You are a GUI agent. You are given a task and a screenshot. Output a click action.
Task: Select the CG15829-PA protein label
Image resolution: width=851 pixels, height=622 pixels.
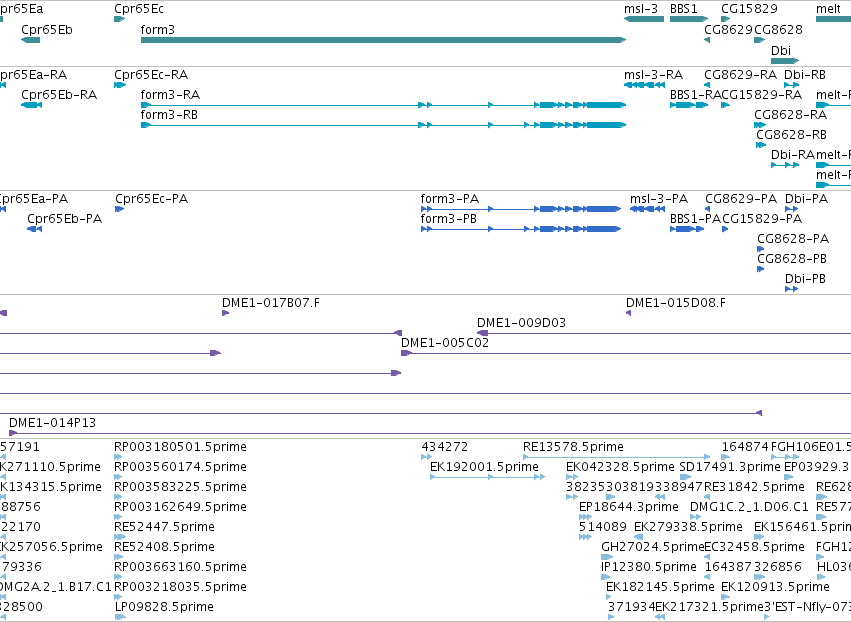coord(762,219)
